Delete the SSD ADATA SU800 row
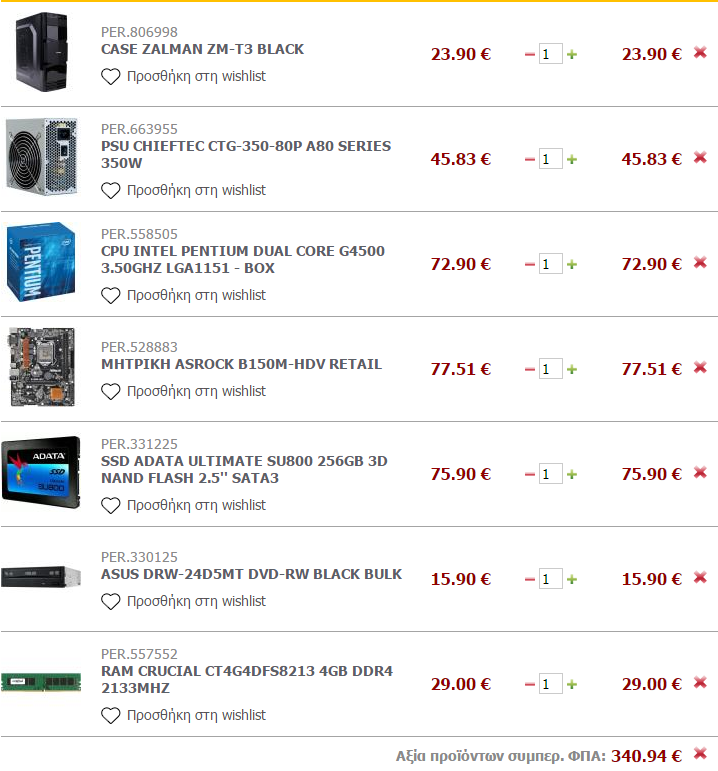 [x=700, y=473]
